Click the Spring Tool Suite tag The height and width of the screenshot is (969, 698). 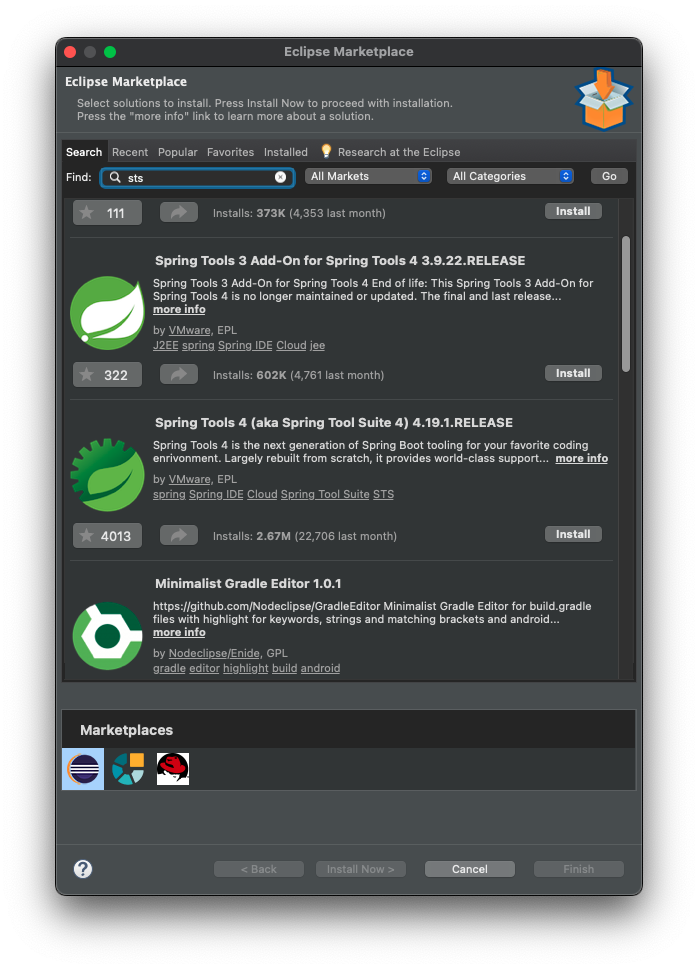325,494
